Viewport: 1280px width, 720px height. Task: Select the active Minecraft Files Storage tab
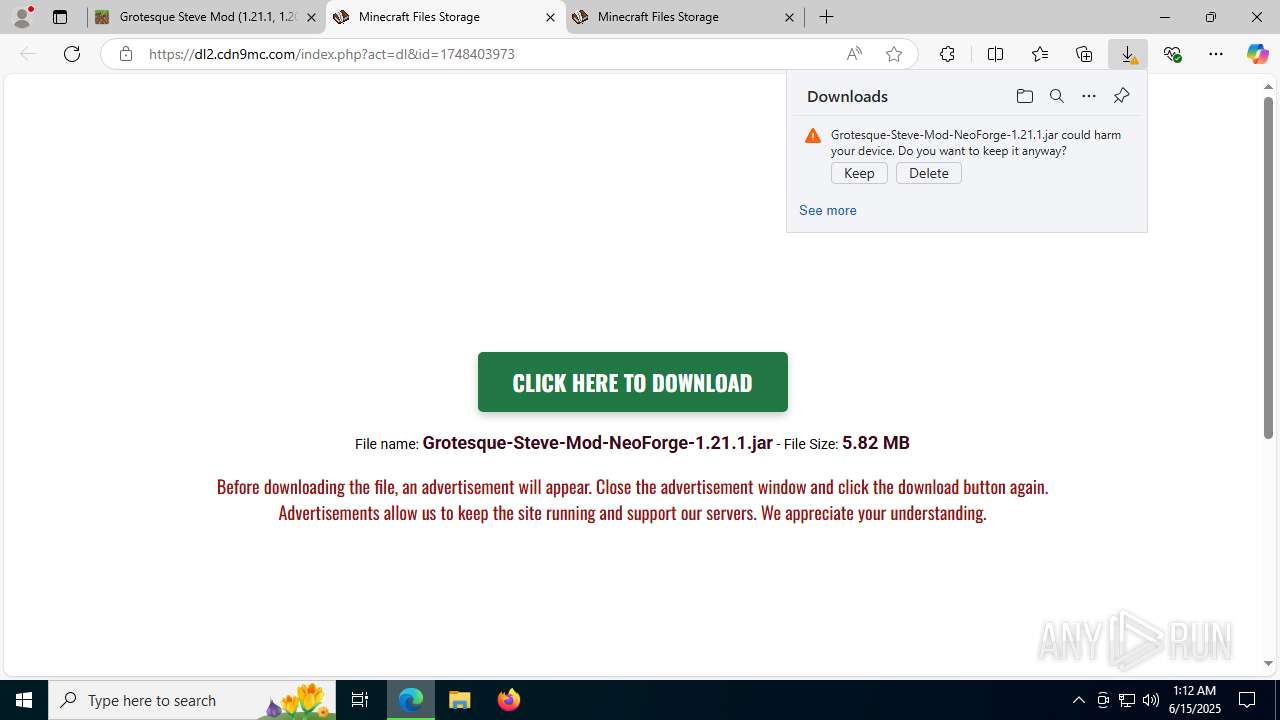click(x=445, y=17)
